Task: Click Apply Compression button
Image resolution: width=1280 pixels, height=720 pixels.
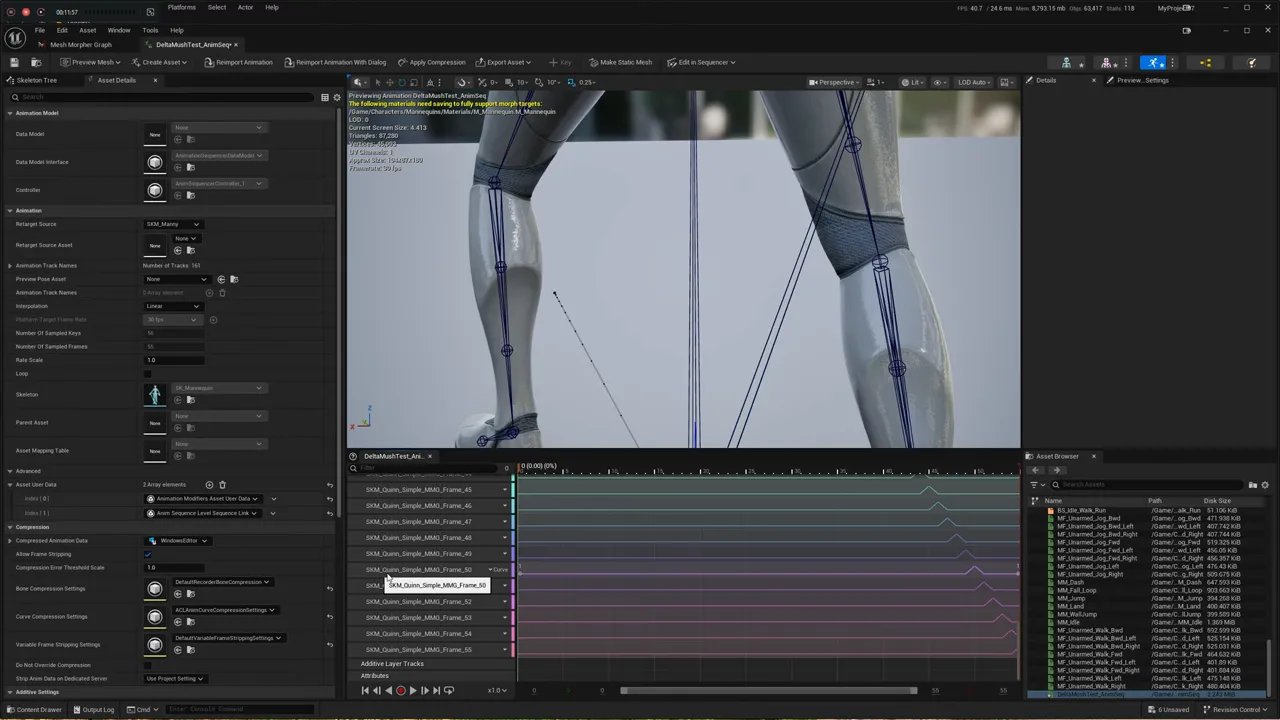Action: click(x=432, y=62)
